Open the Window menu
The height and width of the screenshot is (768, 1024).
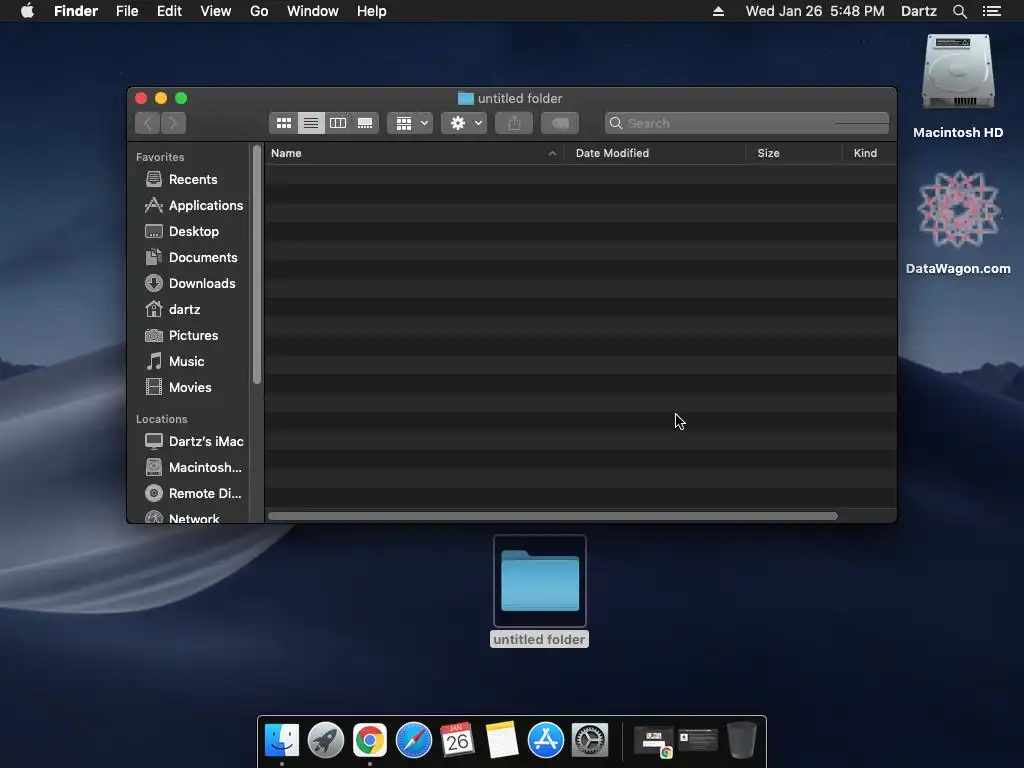tap(313, 11)
